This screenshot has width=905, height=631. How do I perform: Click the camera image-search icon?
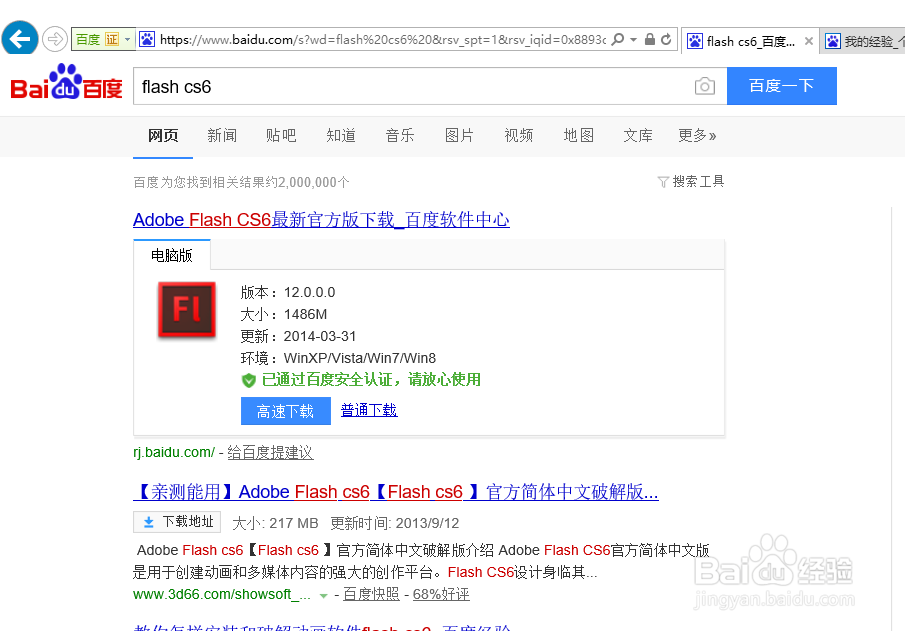click(x=705, y=86)
